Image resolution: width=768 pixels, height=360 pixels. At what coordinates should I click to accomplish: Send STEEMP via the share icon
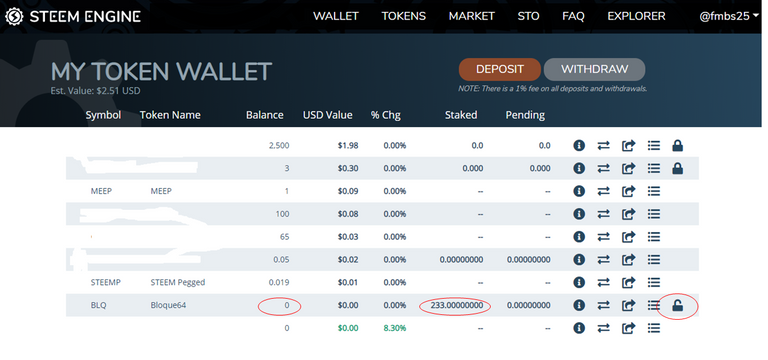(x=628, y=283)
